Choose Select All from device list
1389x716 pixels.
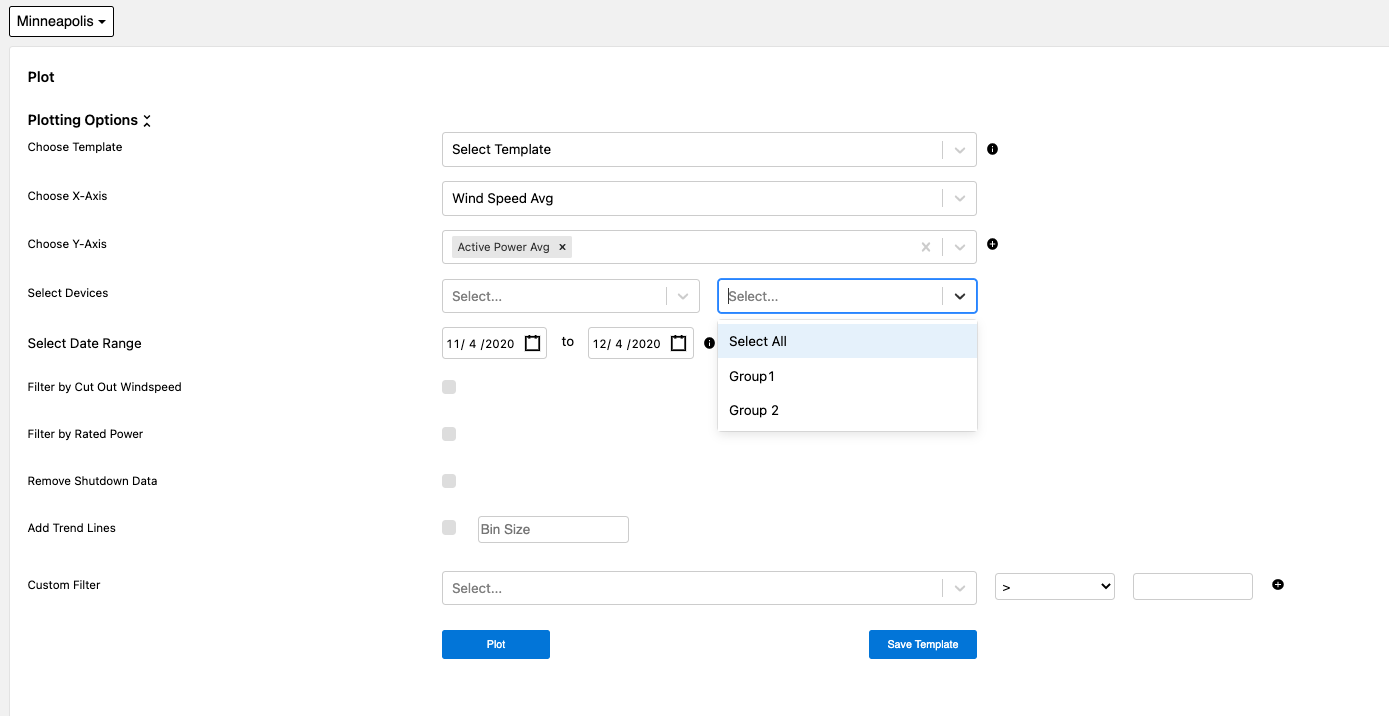[x=758, y=341]
